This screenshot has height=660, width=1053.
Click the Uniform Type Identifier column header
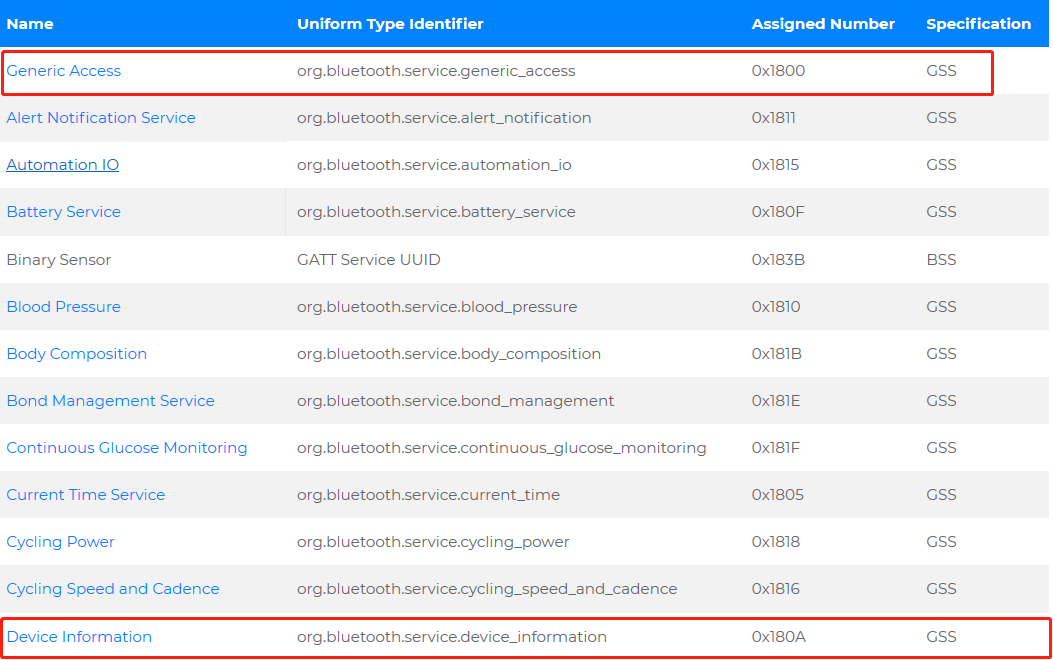pyautogui.click(x=390, y=24)
